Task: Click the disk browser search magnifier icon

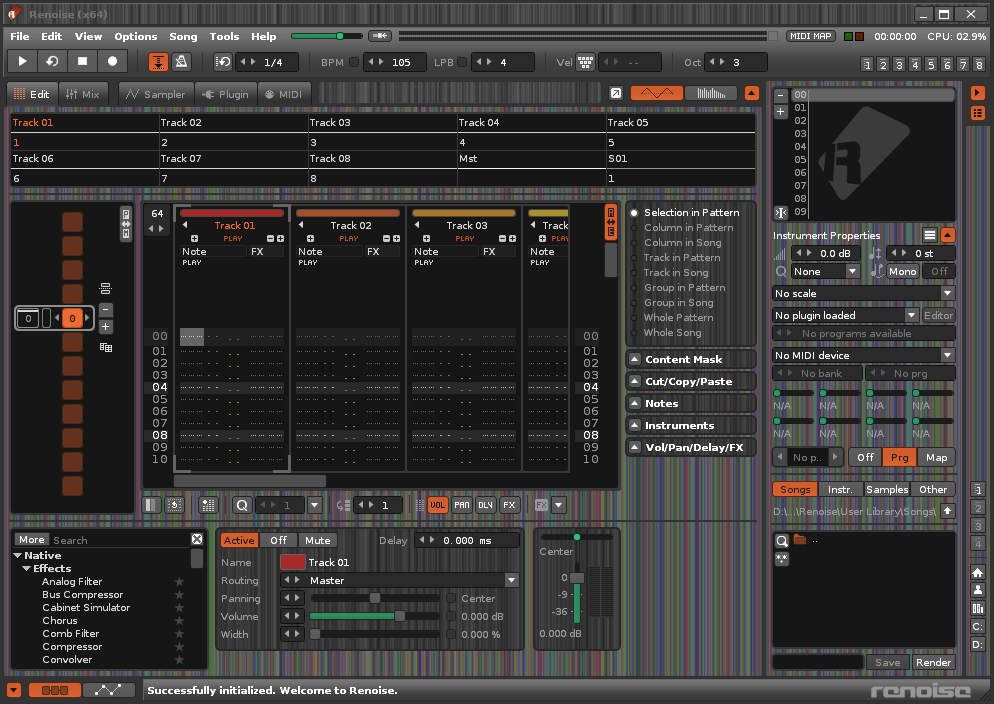Action: point(782,541)
